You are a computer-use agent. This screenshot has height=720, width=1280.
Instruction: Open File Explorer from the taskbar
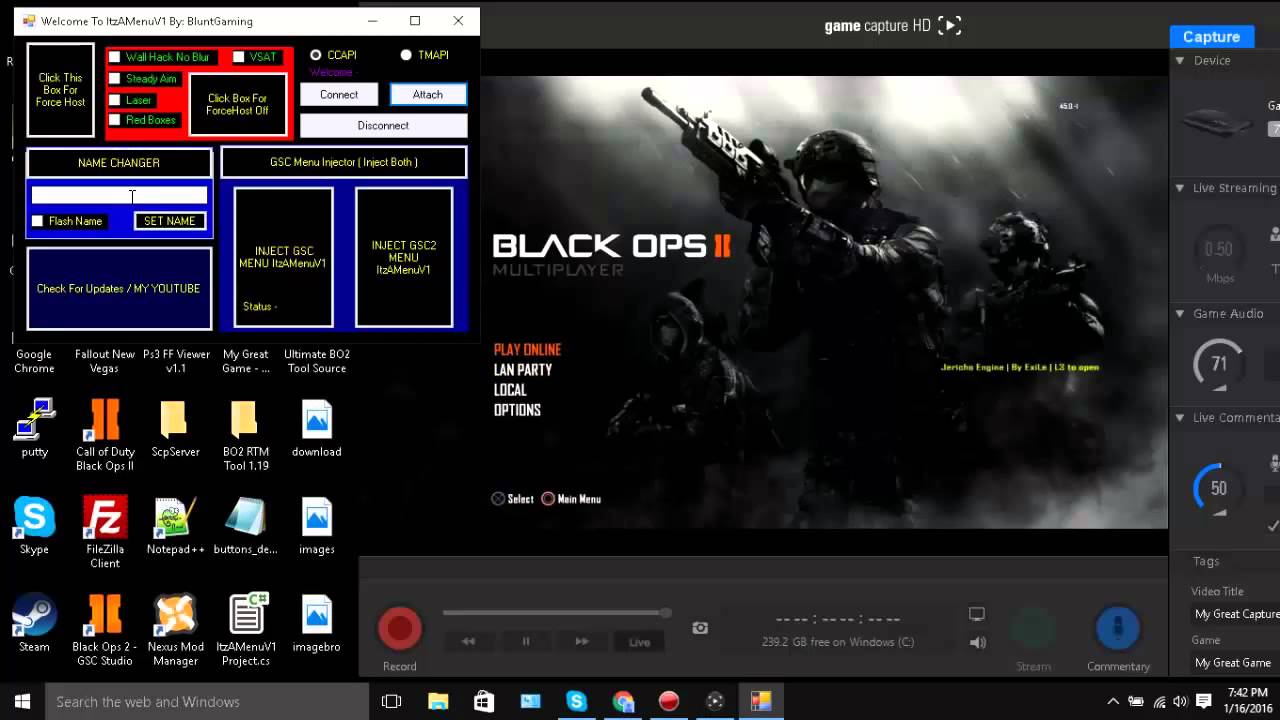tap(438, 701)
